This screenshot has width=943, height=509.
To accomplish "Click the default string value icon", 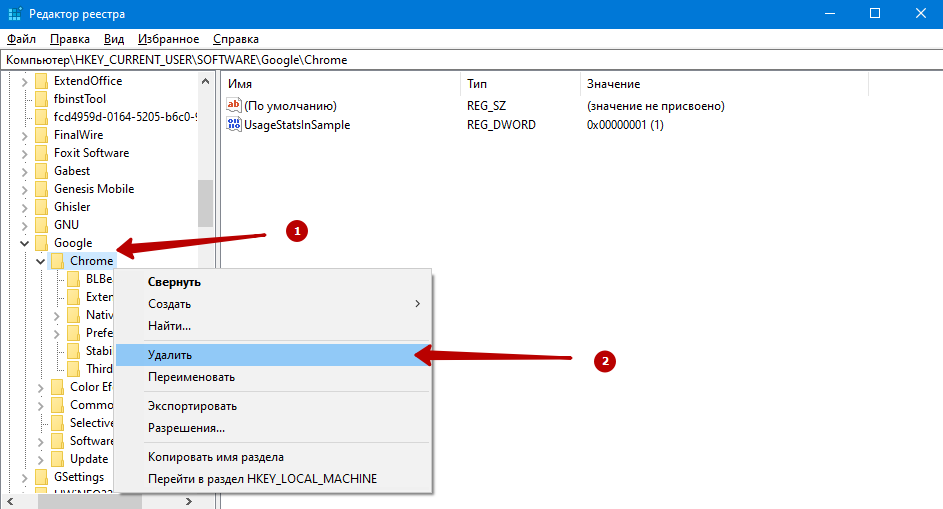I will [234, 106].
